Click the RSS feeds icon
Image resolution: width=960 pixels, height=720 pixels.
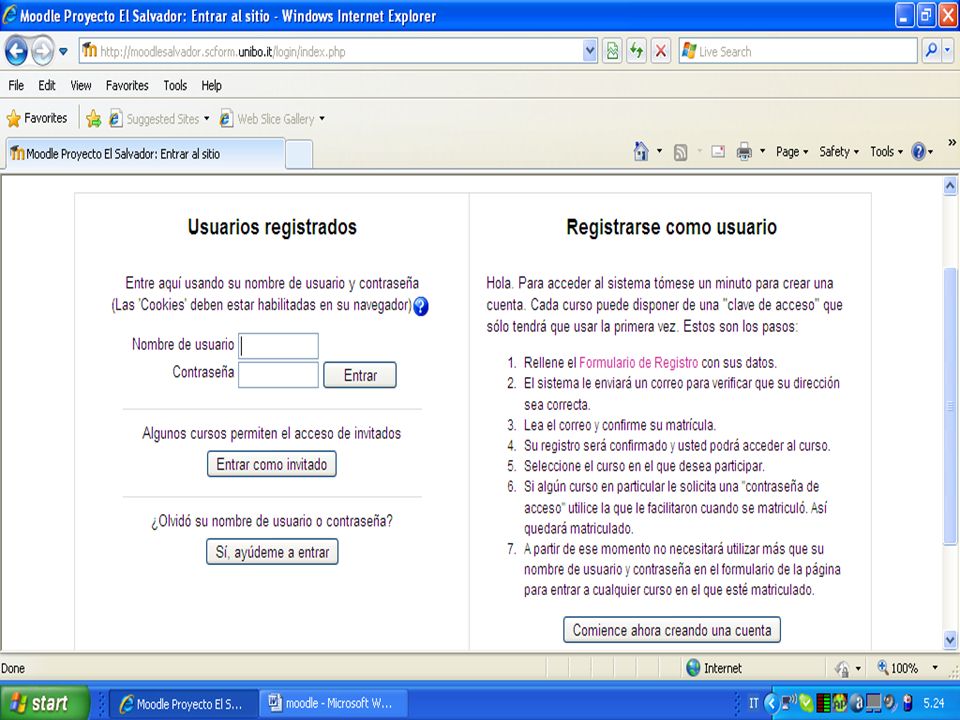(680, 152)
